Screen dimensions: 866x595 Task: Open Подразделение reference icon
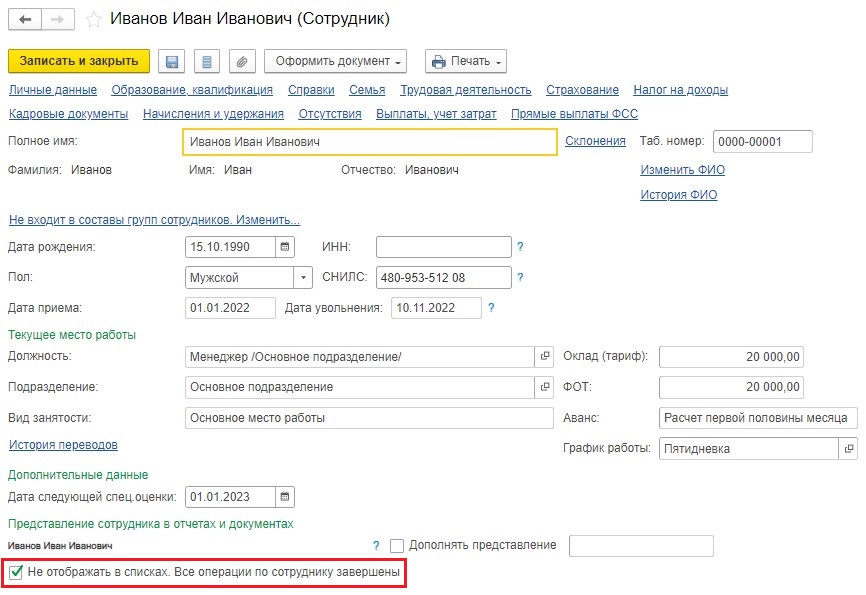[545, 387]
